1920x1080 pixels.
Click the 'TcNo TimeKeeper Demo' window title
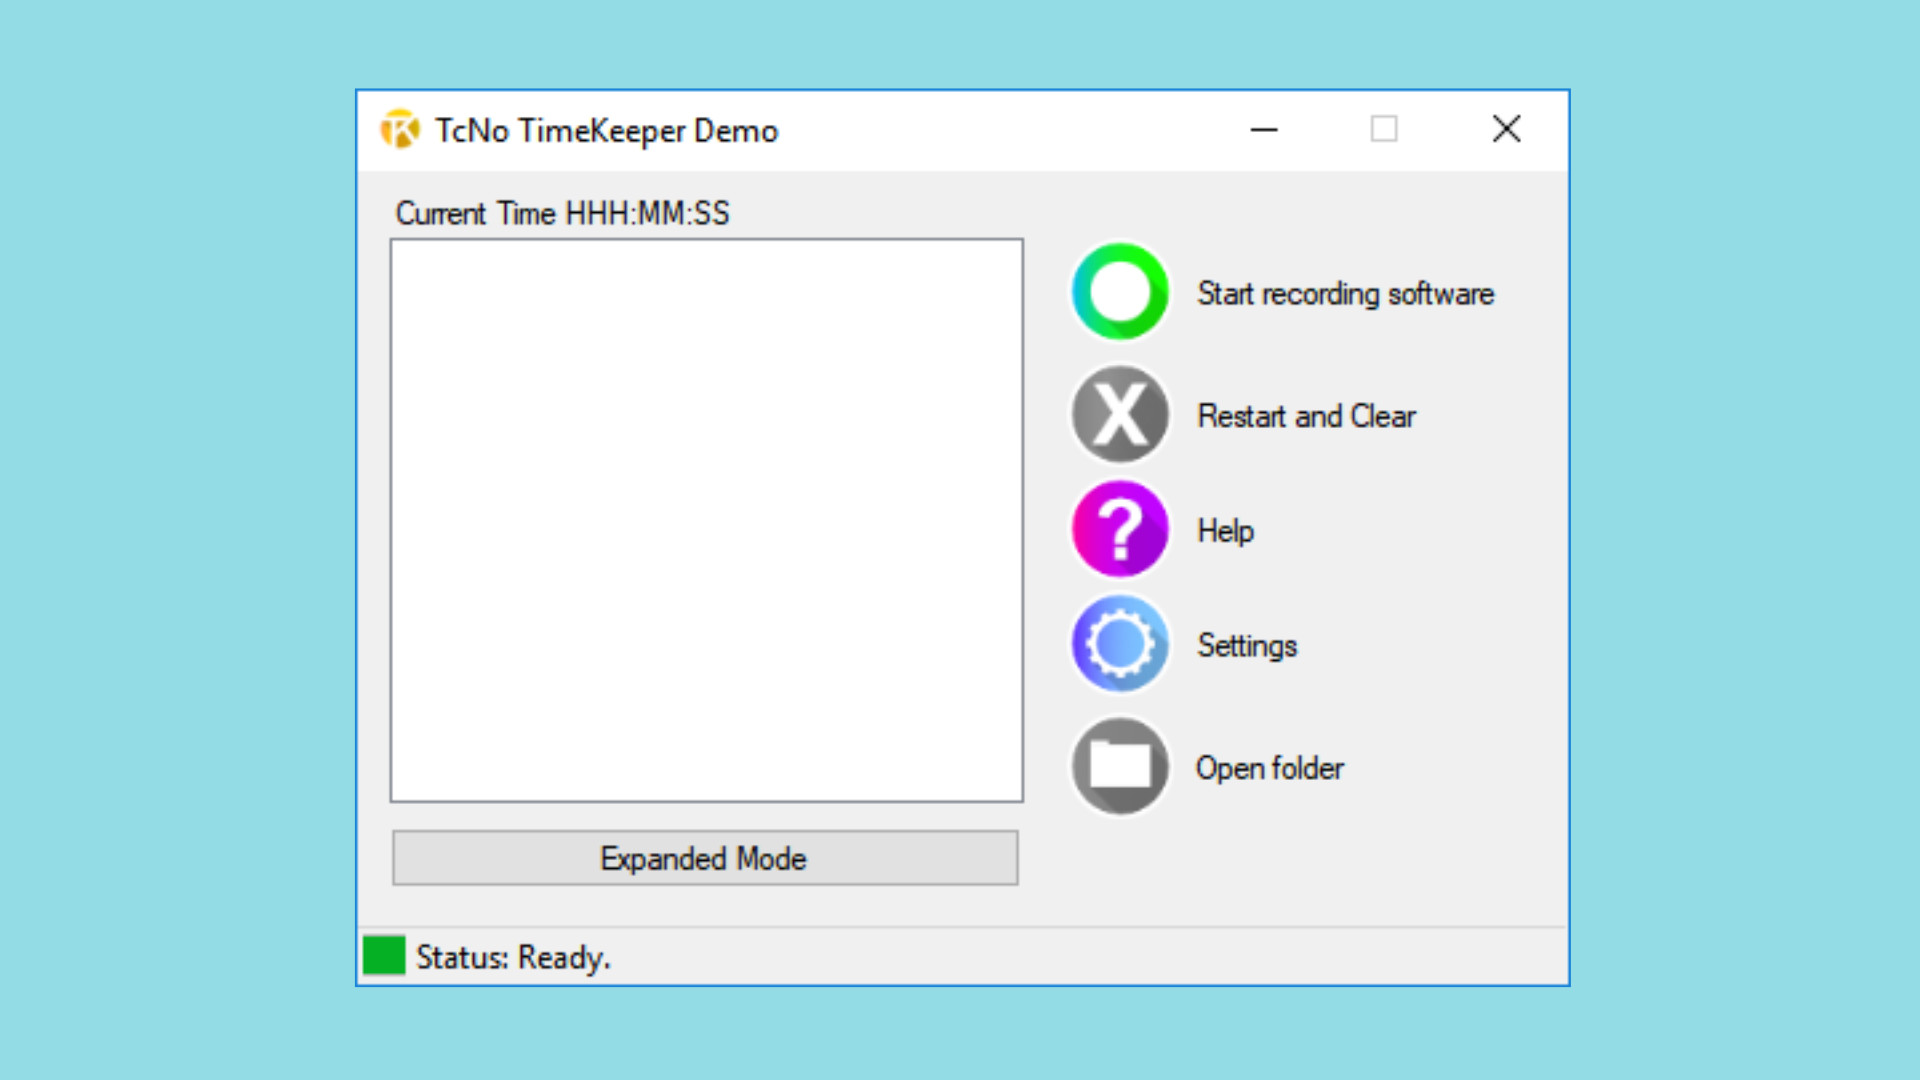tap(606, 131)
